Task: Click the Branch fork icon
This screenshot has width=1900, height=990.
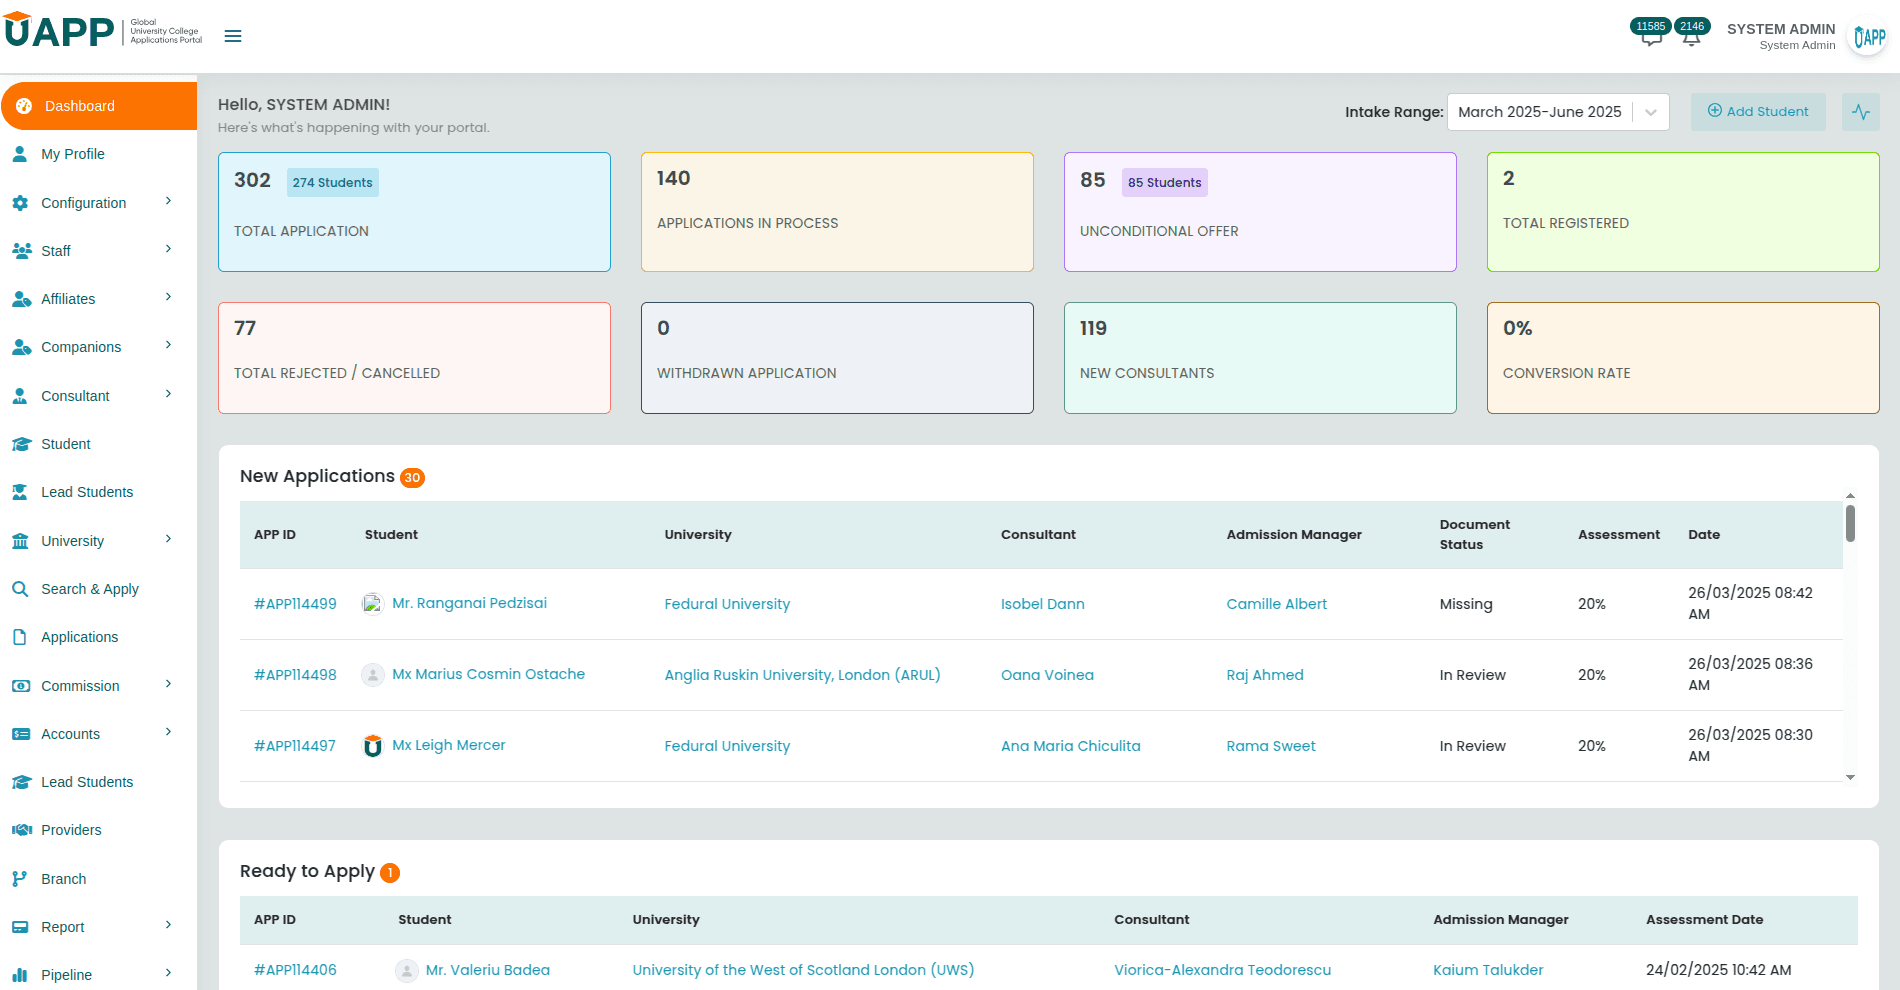Action: (x=20, y=879)
